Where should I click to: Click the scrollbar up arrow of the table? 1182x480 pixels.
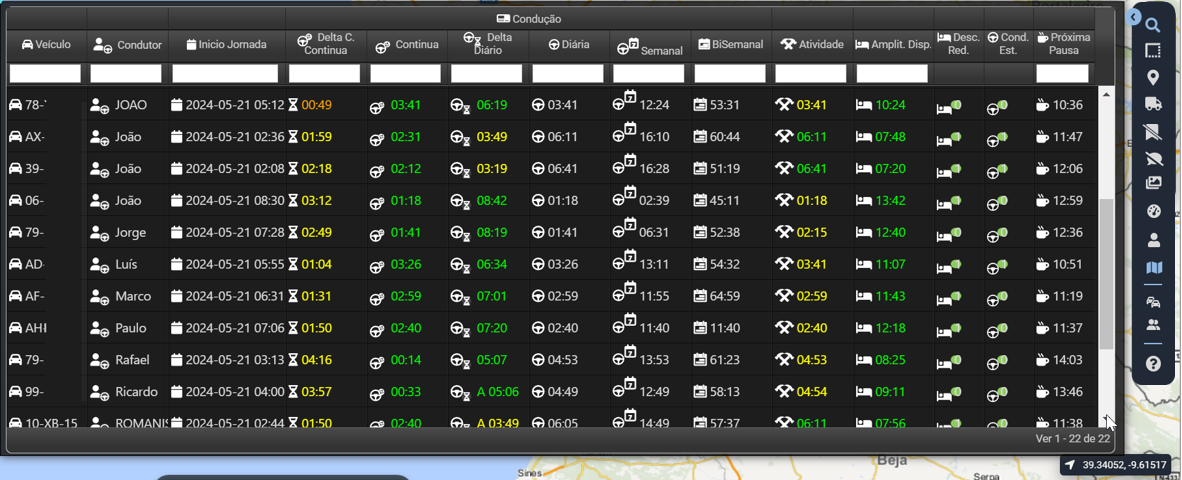pos(1106,93)
